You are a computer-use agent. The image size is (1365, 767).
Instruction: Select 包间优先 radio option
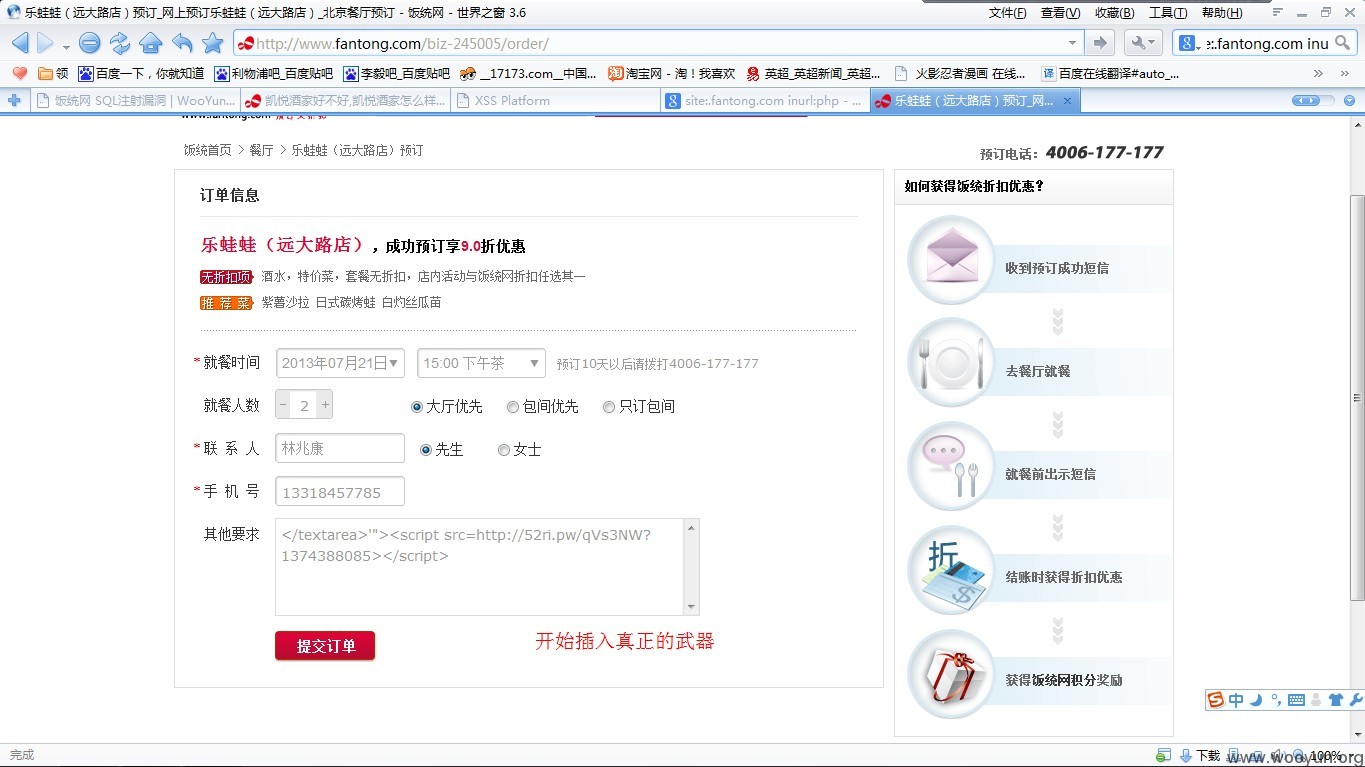[513, 407]
